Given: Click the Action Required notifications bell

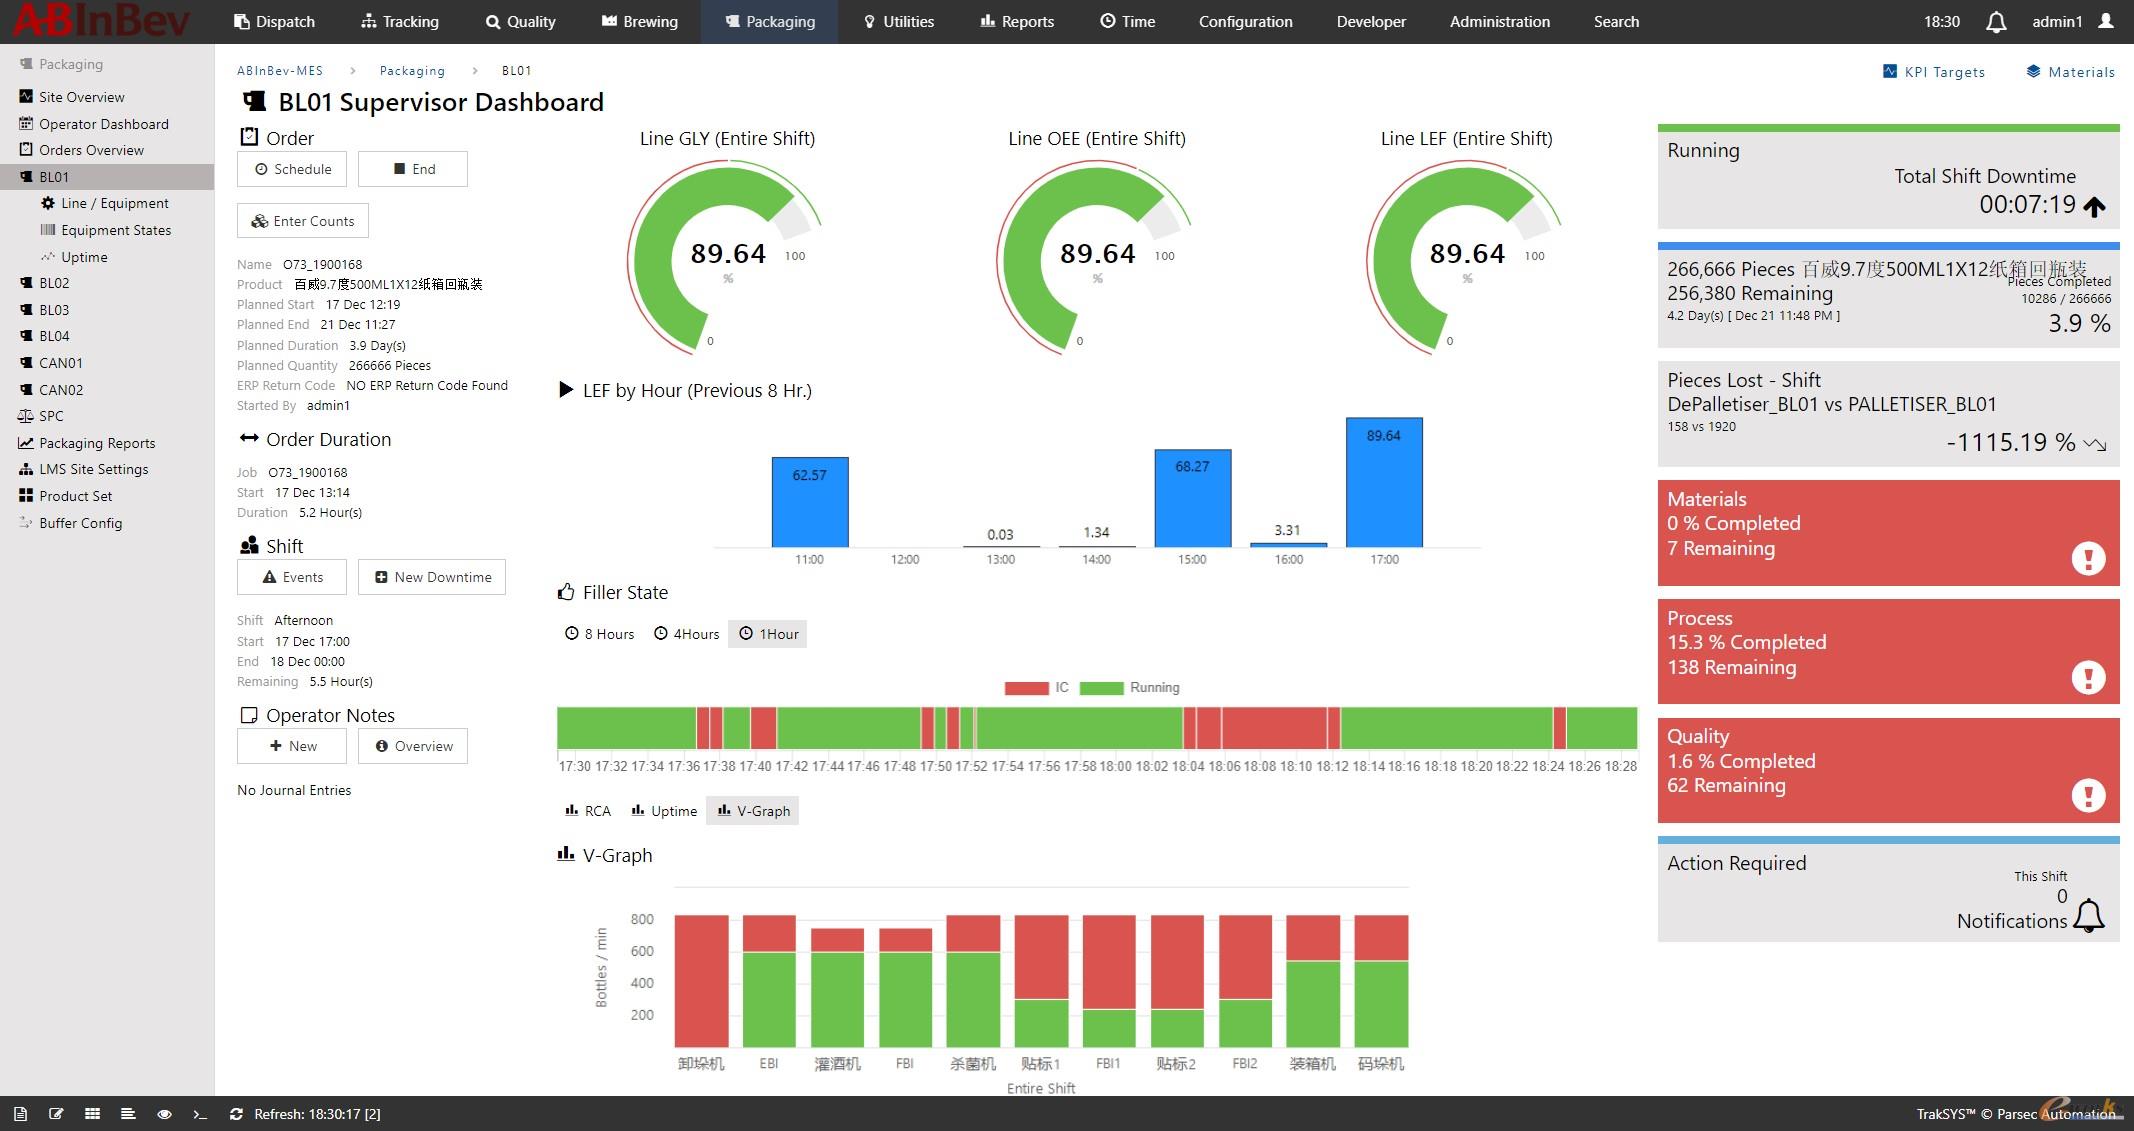Looking at the screenshot, I should [x=2089, y=915].
